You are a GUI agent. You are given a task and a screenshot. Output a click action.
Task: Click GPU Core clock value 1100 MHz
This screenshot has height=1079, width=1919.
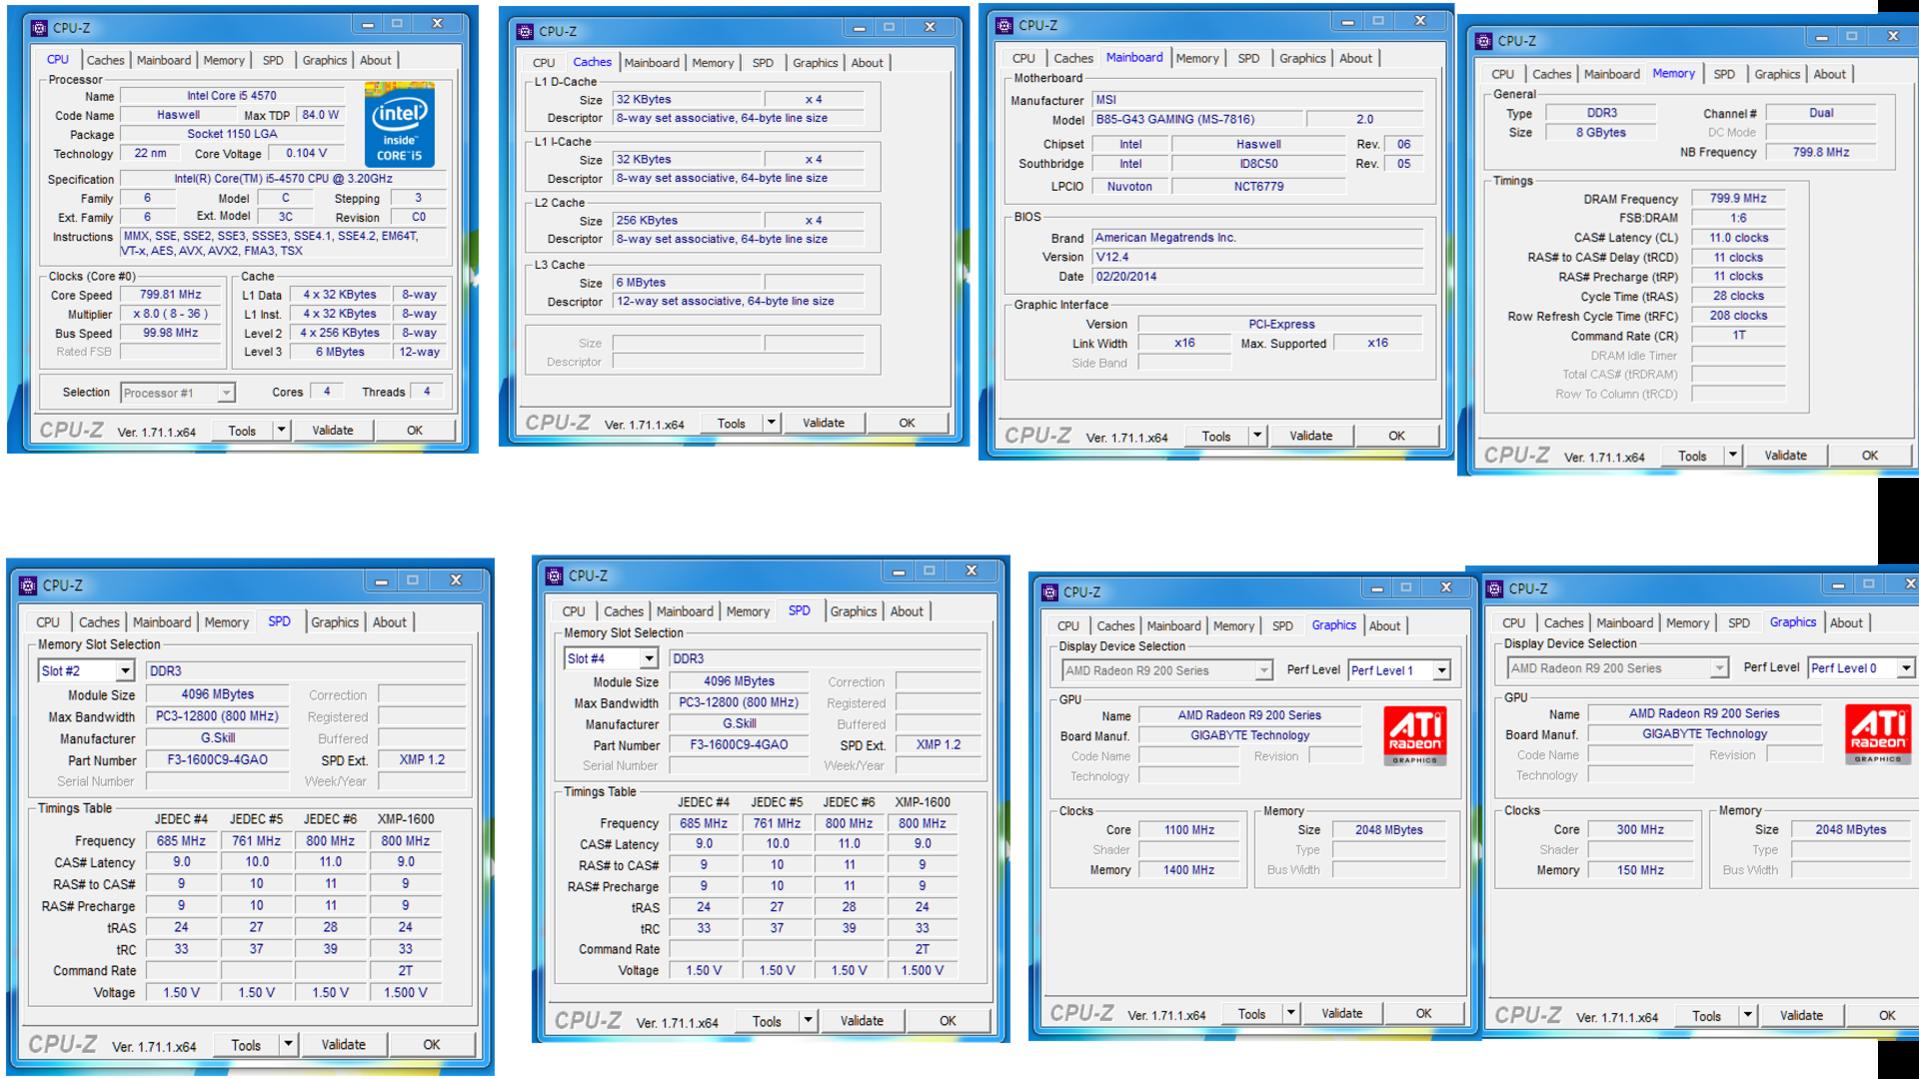pyautogui.click(x=1189, y=830)
